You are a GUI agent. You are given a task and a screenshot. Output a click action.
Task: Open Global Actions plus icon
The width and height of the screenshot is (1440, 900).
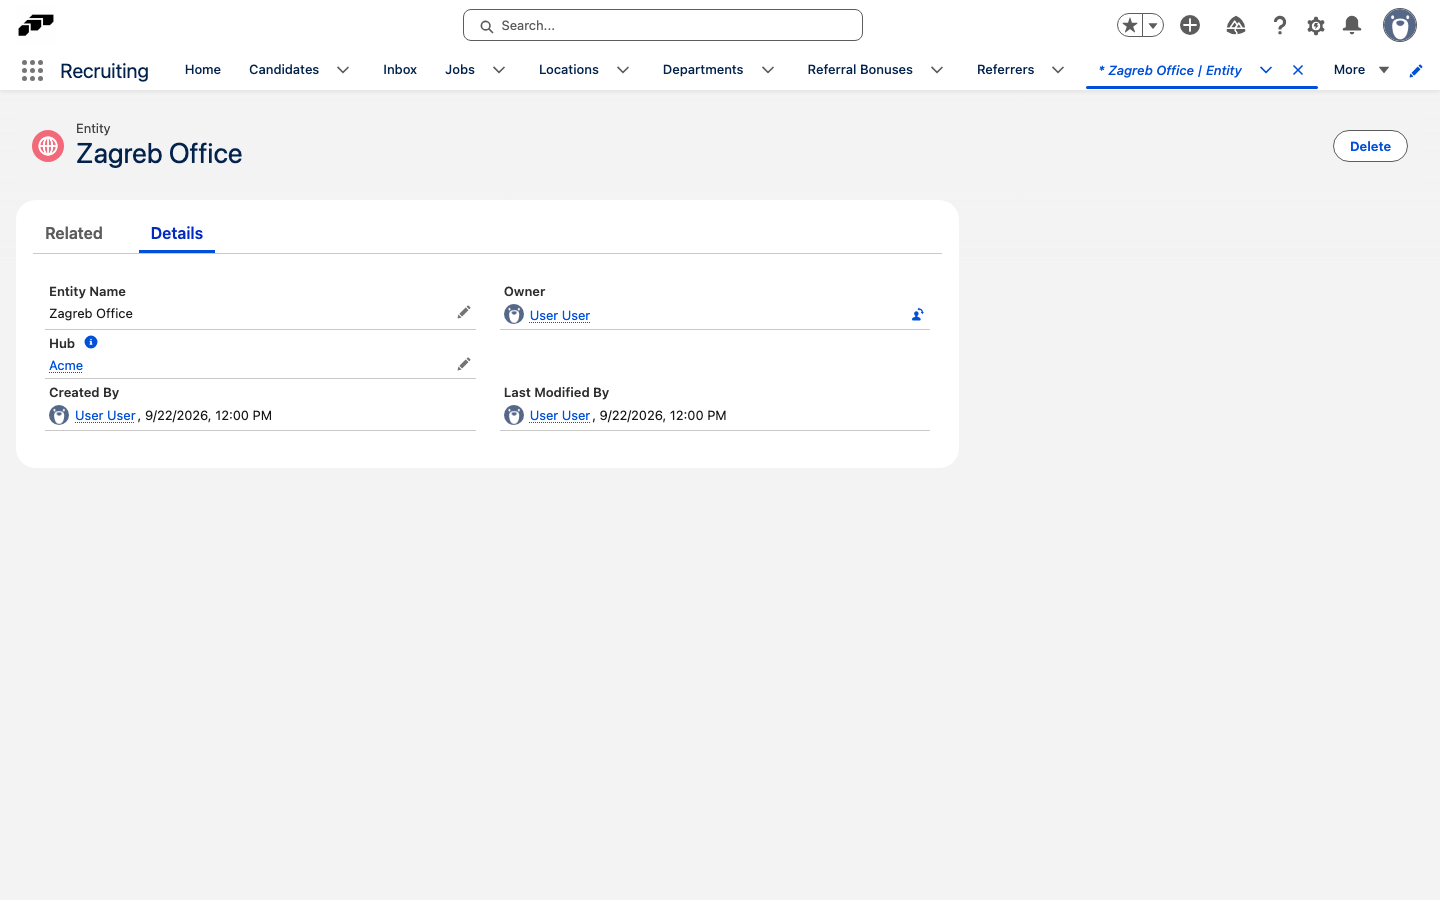coord(1190,25)
